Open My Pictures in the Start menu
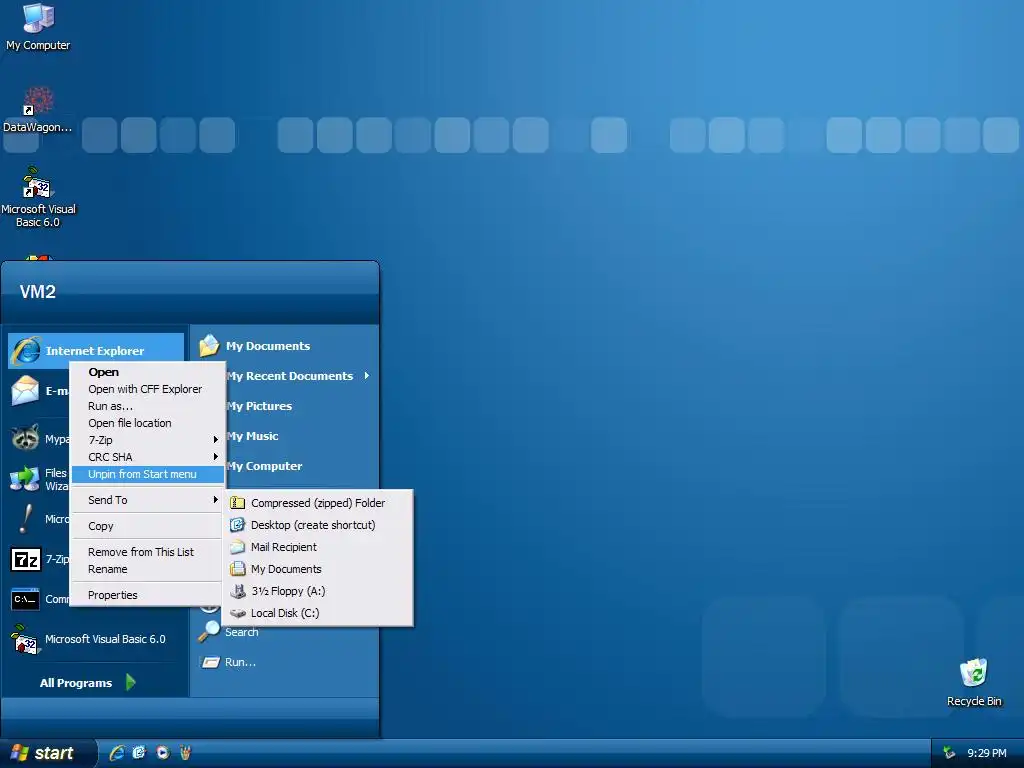The width and height of the screenshot is (1024, 768). 260,406
